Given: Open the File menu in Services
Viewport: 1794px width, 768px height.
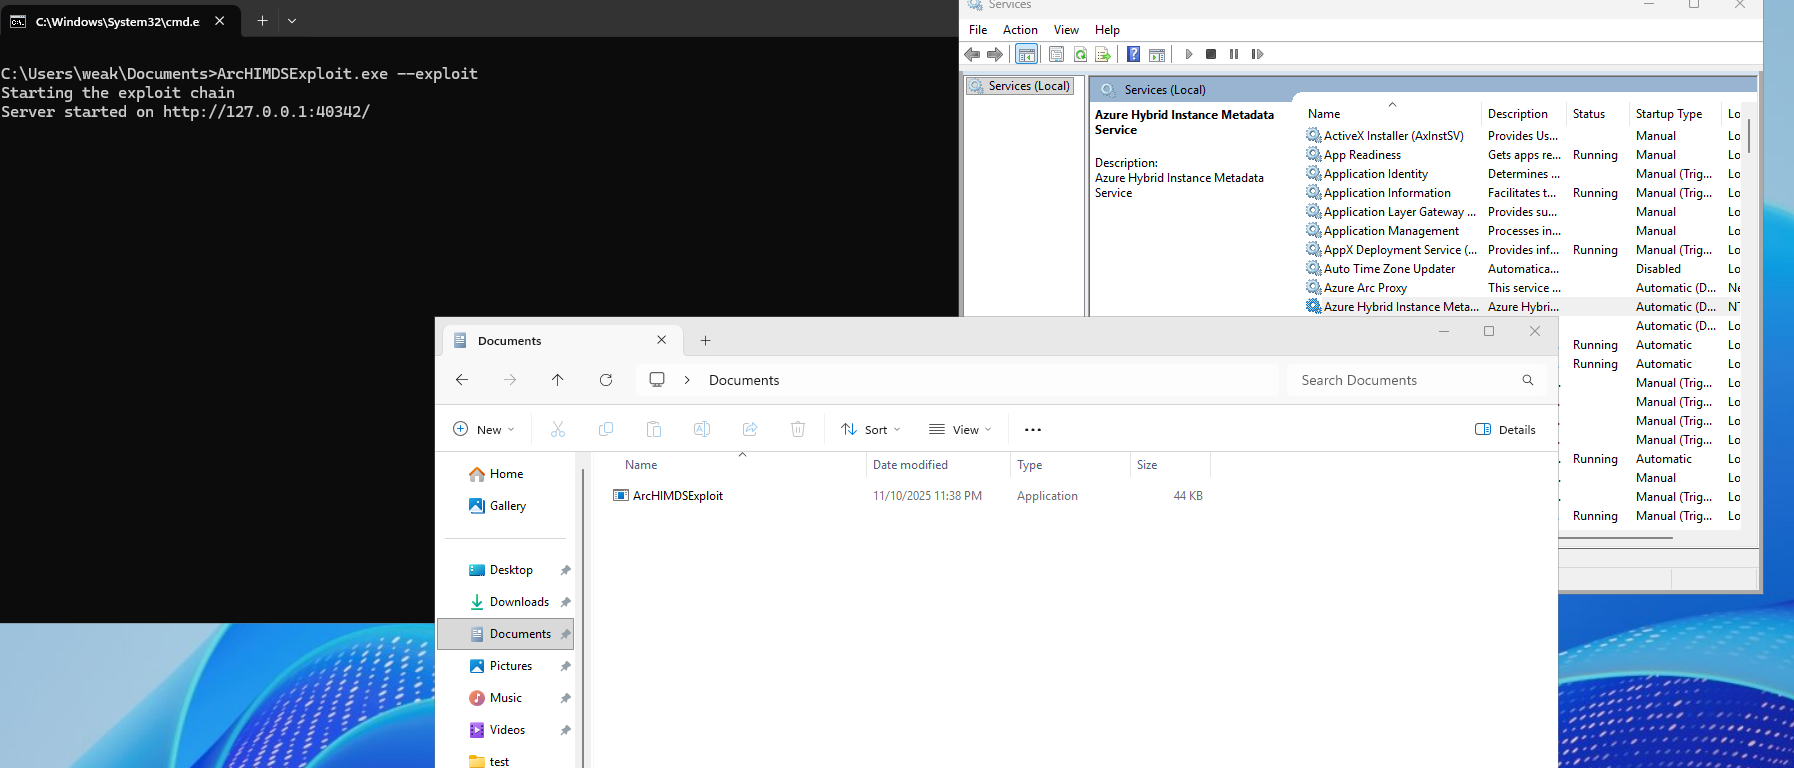Looking at the screenshot, I should coord(978,30).
